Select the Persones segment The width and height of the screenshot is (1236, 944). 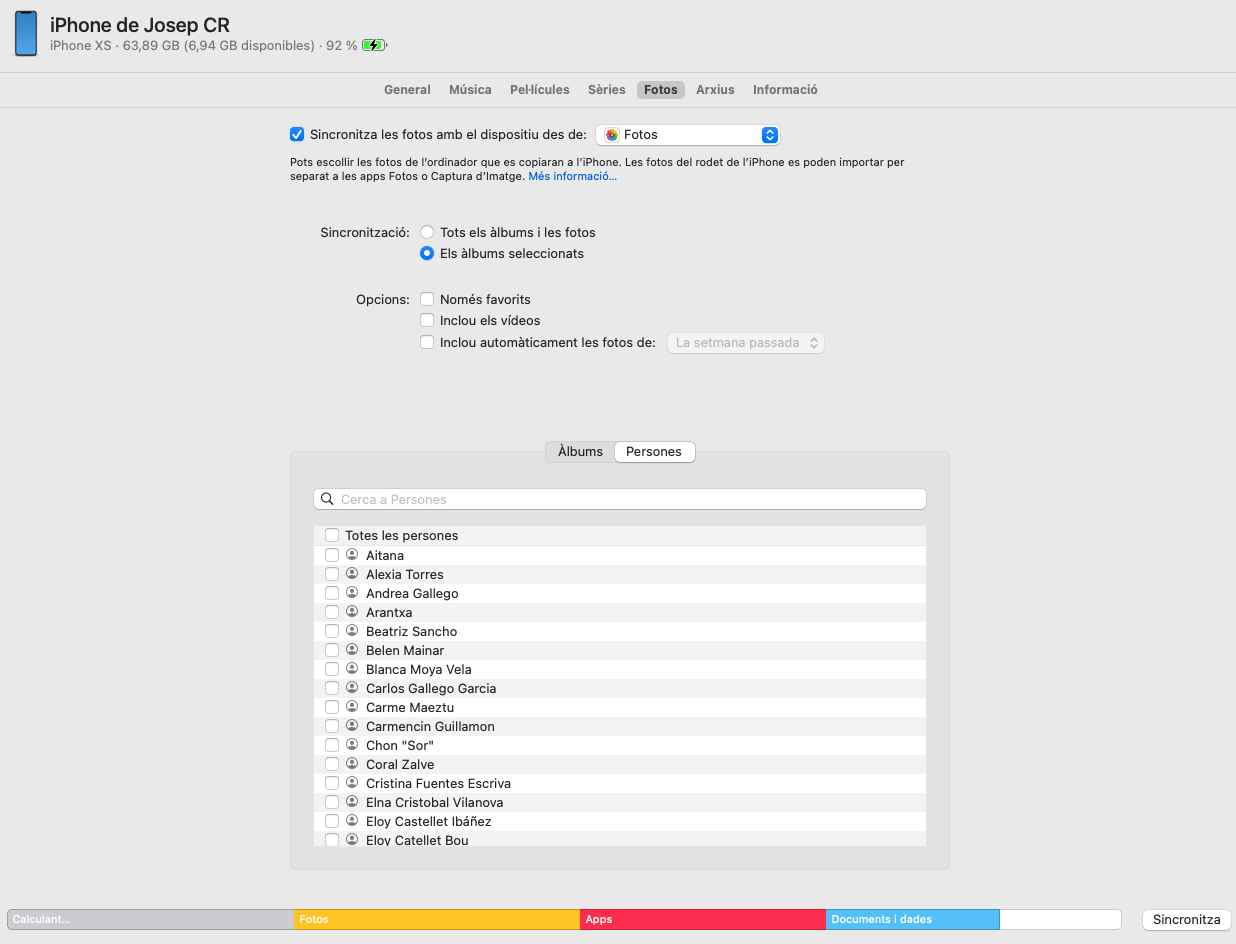click(654, 452)
